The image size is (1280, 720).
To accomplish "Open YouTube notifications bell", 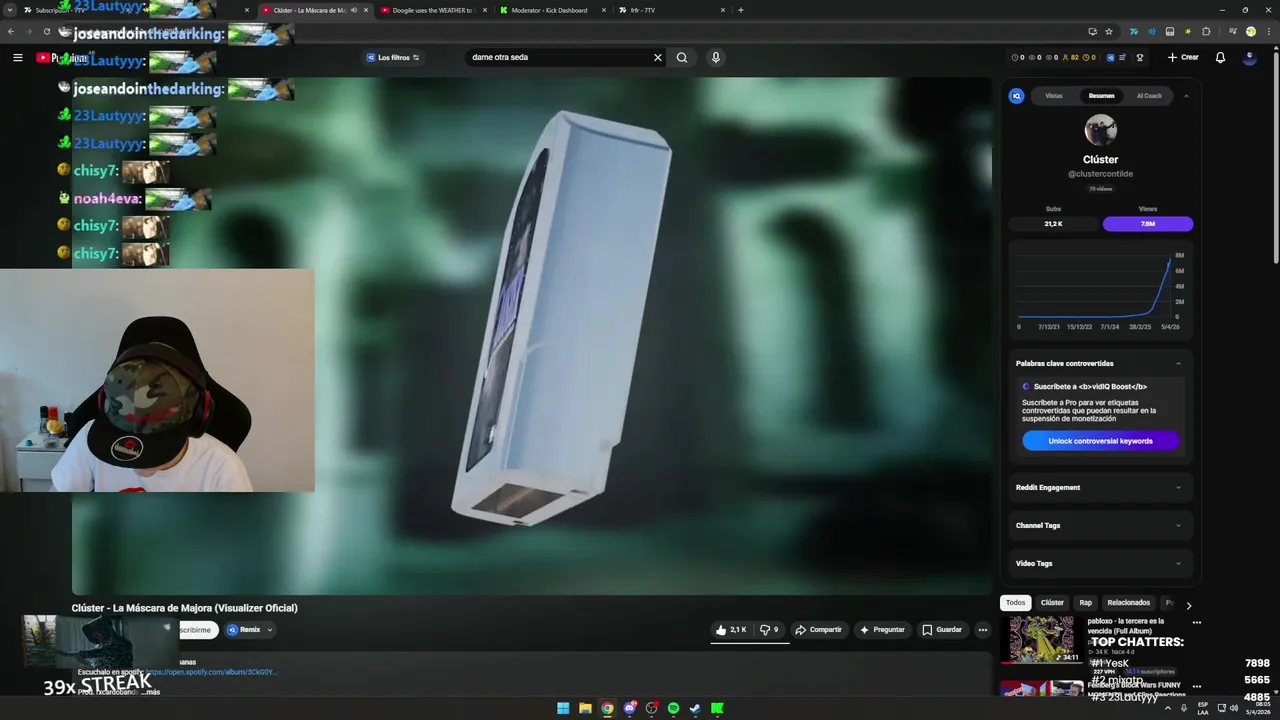I will [x=1220, y=58].
